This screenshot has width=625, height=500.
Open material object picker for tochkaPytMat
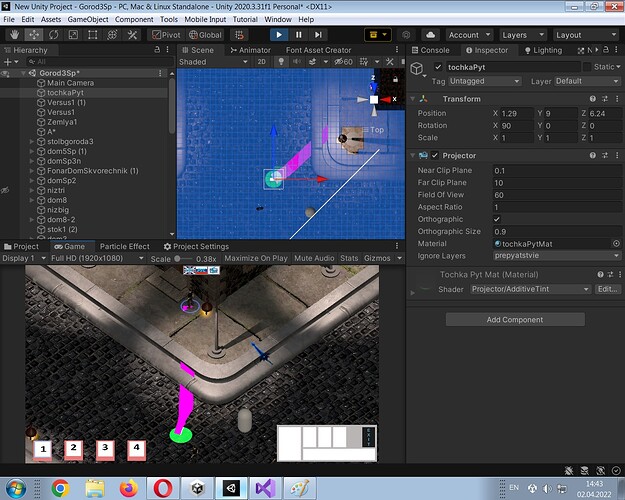pos(616,244)
